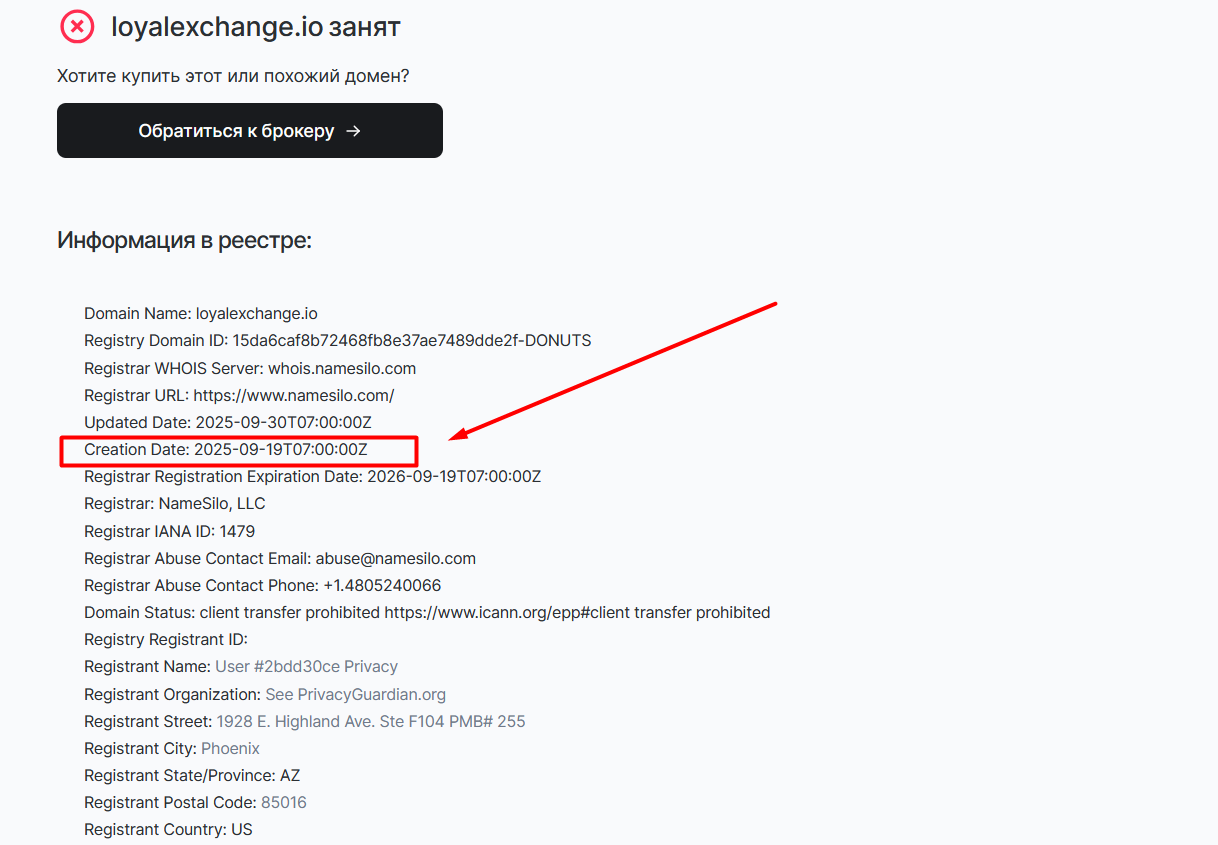
Task: Click the registrant city "Phoenix"
Action: click(230, 748)
